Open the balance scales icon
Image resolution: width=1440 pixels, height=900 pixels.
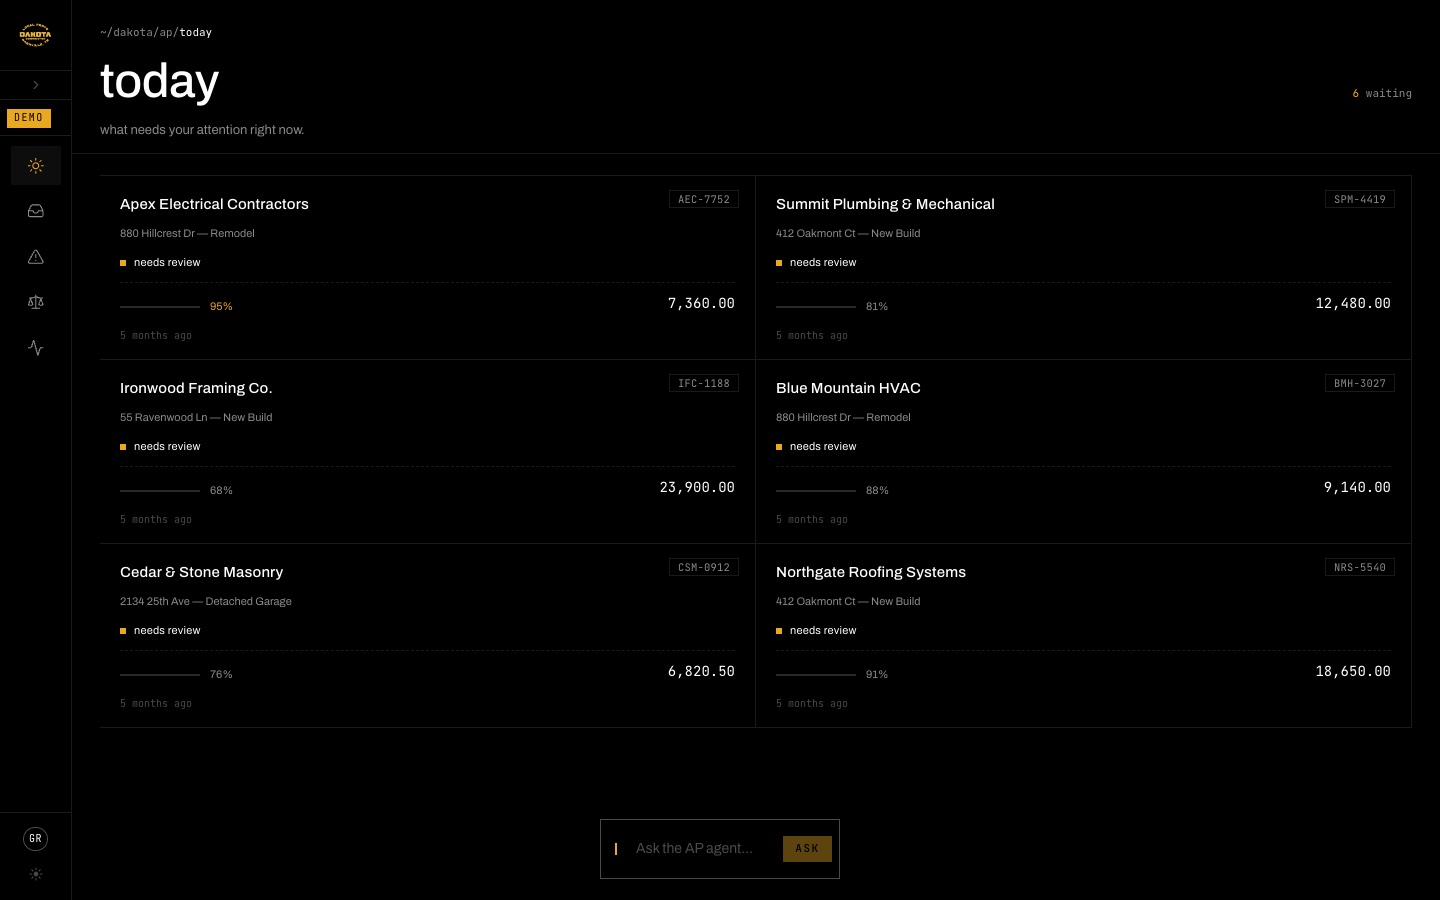(36, 302)
